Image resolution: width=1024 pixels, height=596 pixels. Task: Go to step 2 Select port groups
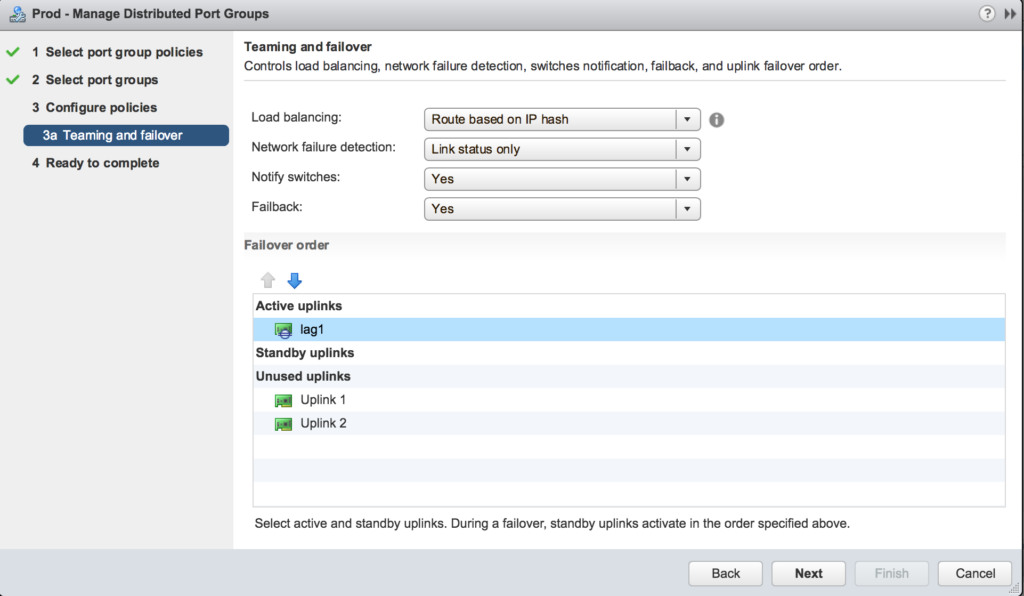(x=95, y=80)
